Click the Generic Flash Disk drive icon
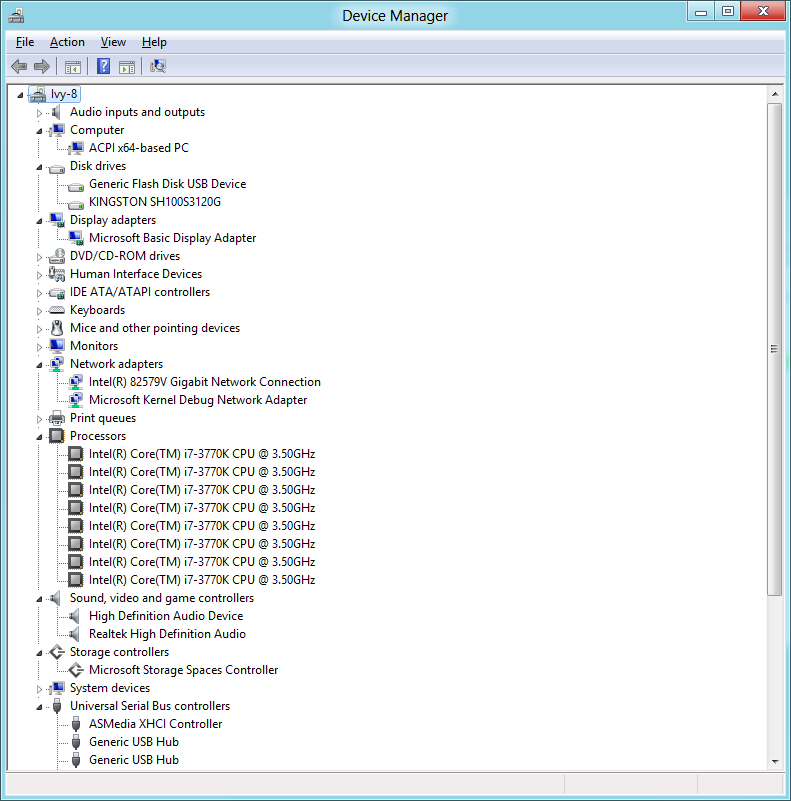This screenshot has height=801, width=791. [x=76, y=185]
